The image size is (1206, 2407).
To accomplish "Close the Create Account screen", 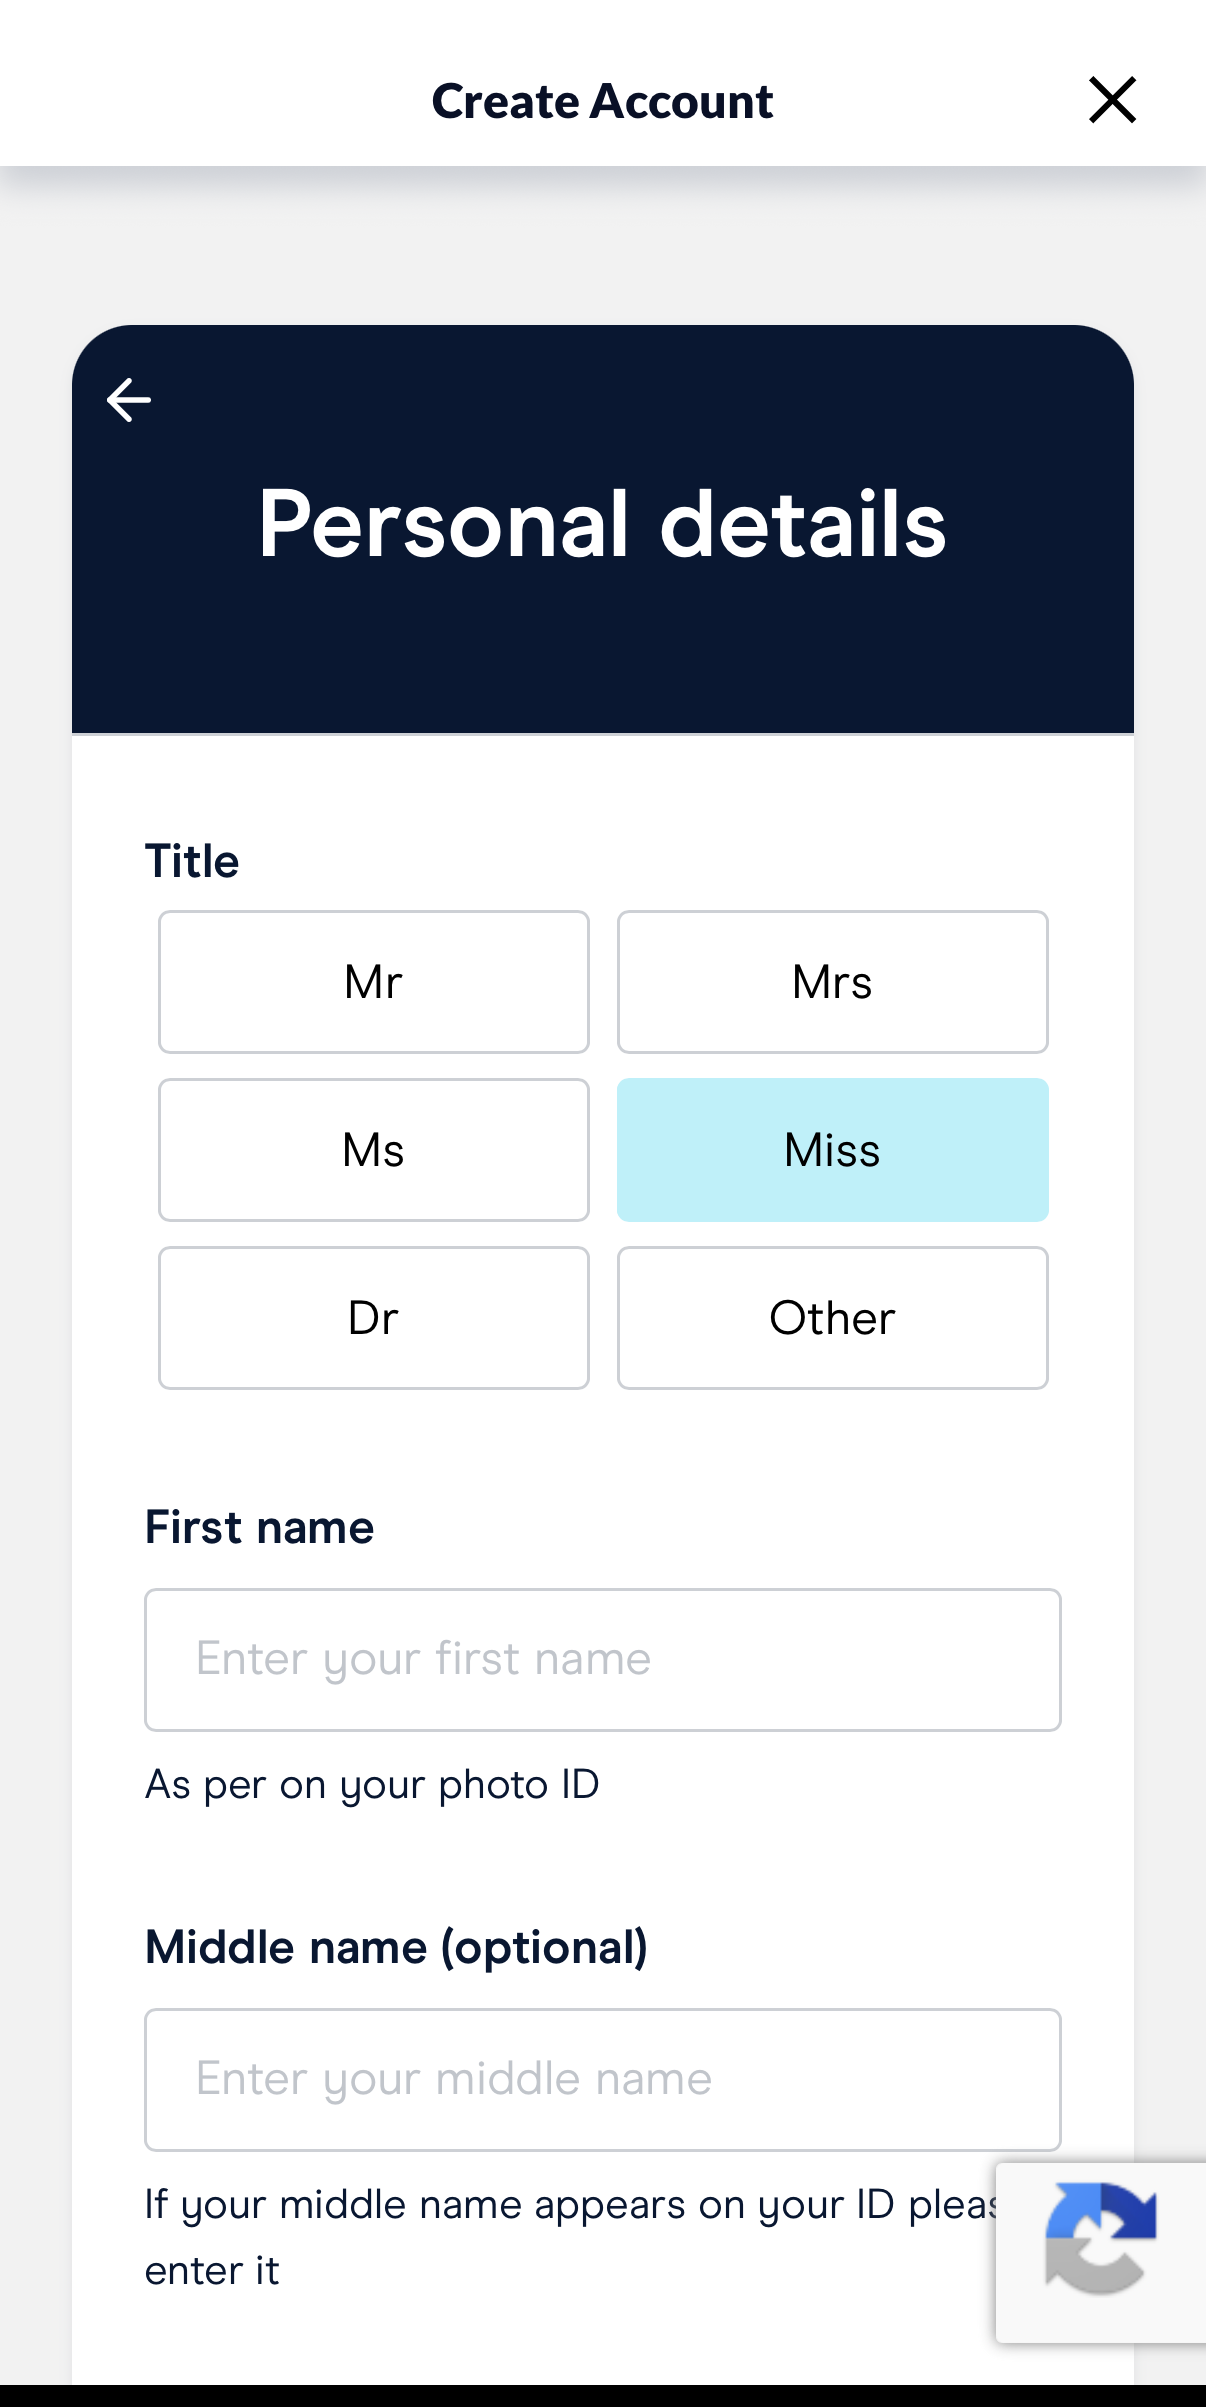I will point(1112,100).
